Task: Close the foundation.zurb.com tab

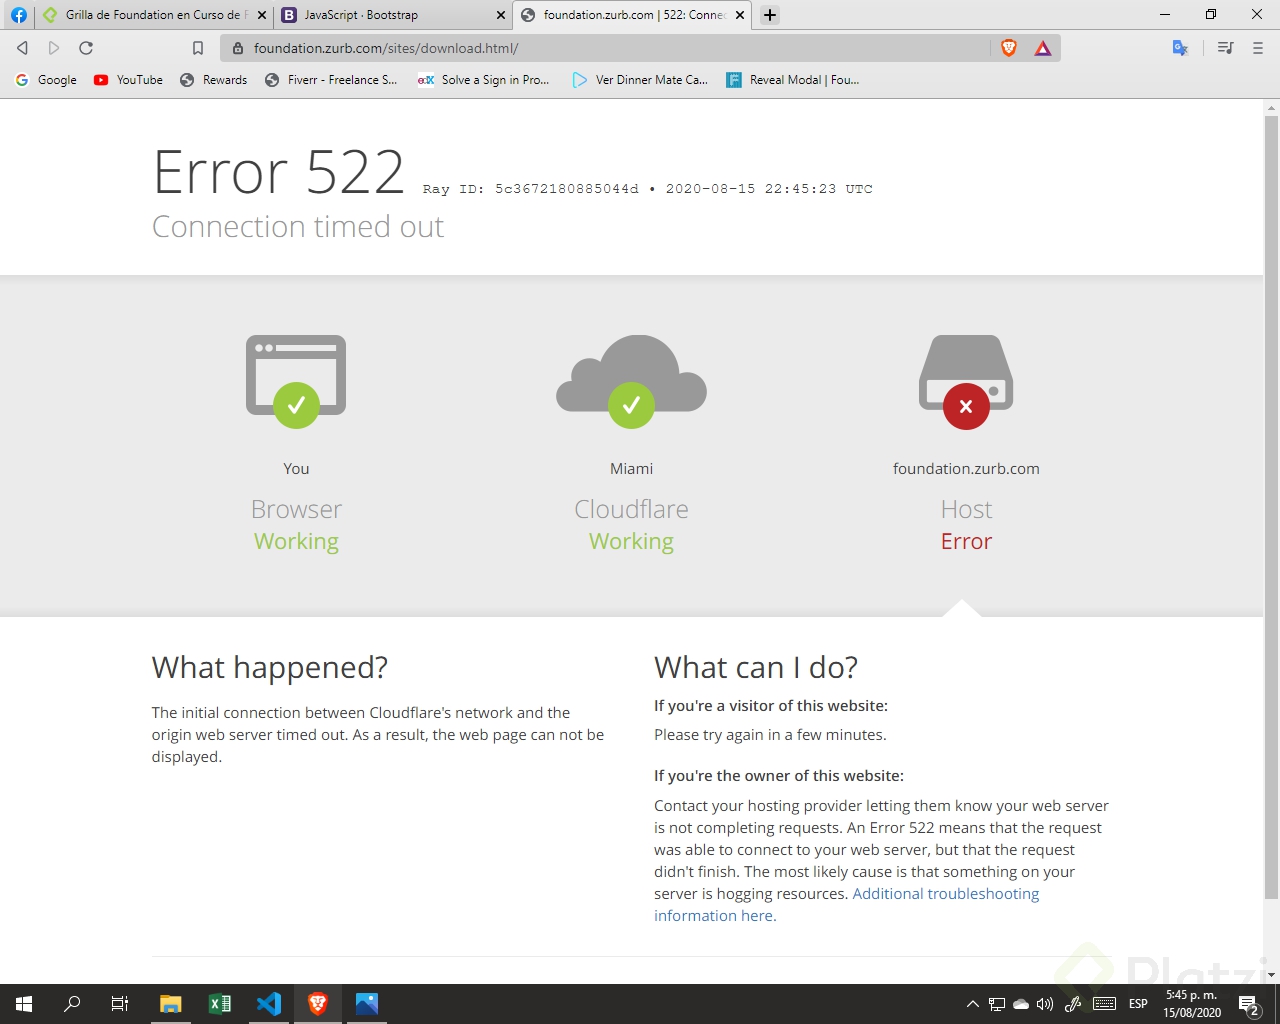Action: pyautogui.click(x=740, y=15)
